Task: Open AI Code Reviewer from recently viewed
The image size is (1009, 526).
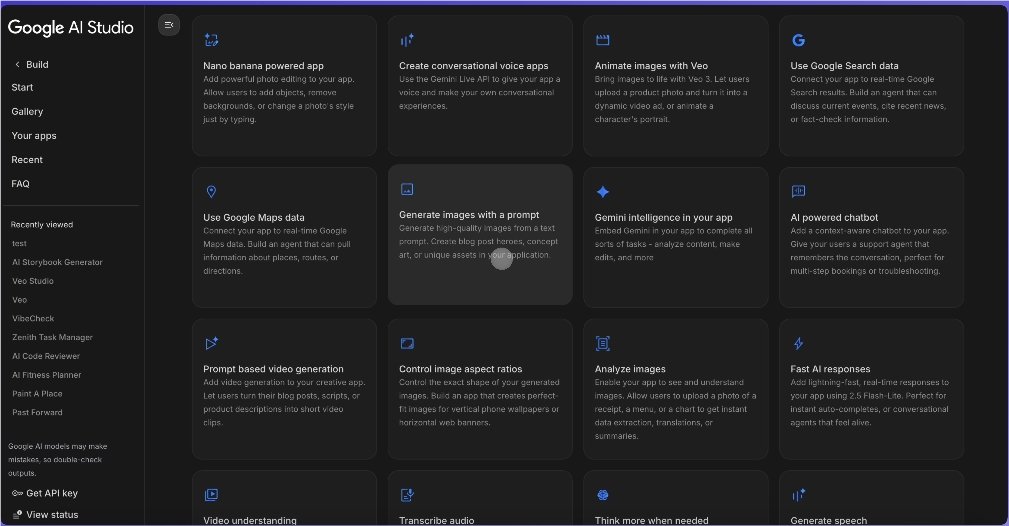Action: coord(46,356)
